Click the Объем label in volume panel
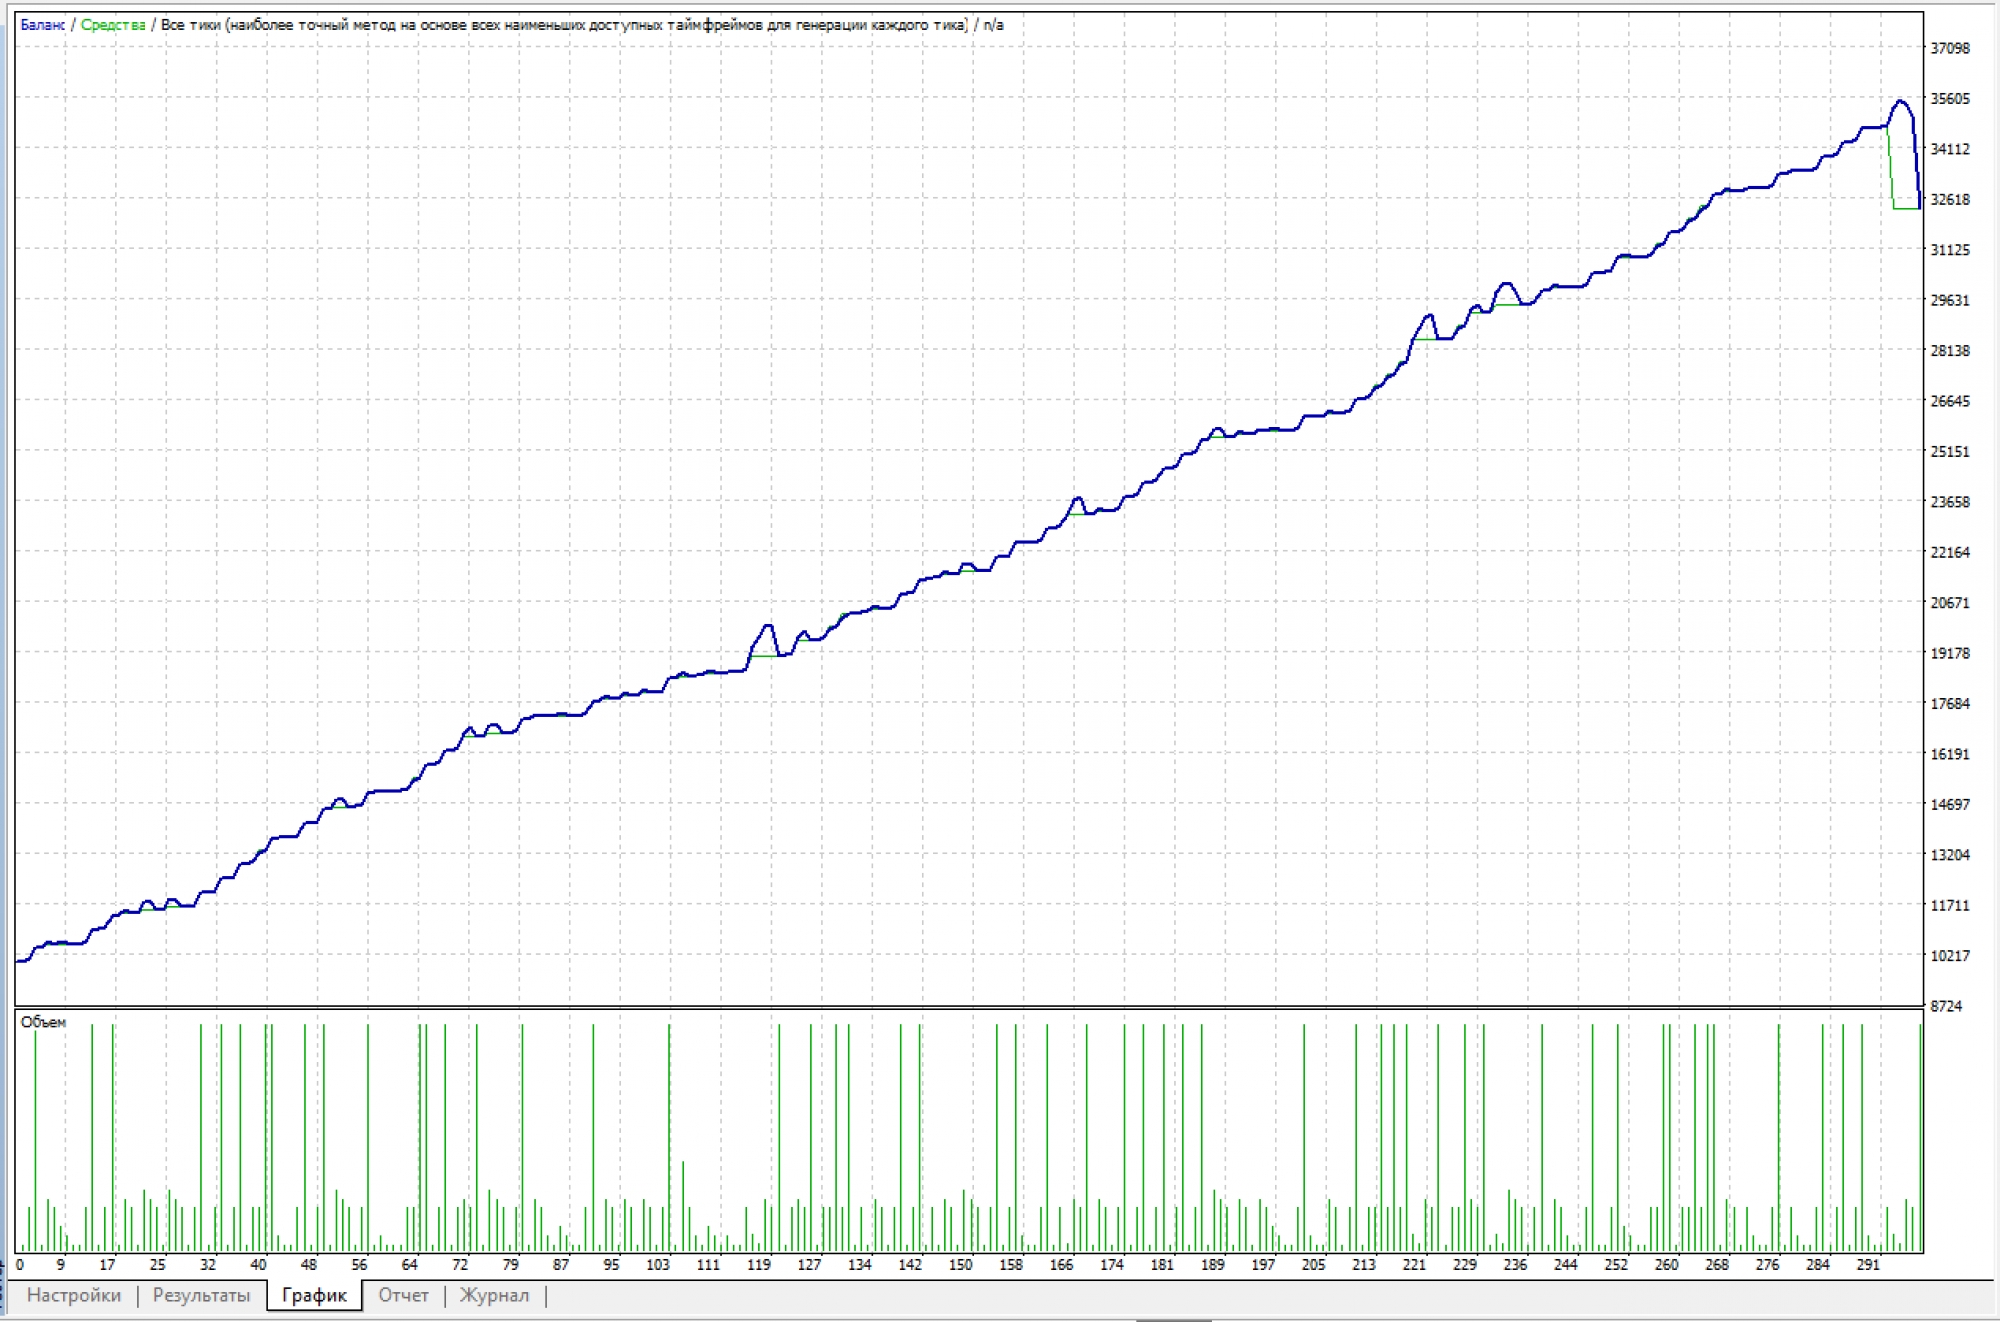 pos(43,1022)
